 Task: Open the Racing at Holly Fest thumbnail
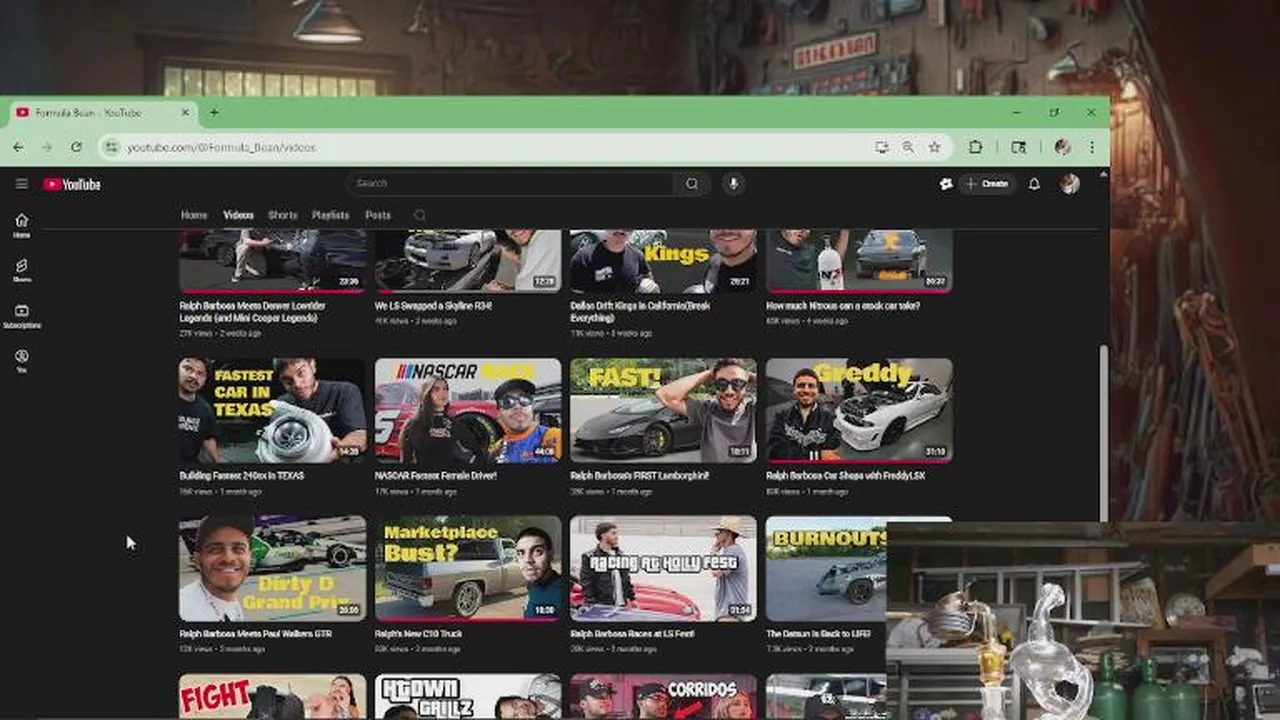663,568
